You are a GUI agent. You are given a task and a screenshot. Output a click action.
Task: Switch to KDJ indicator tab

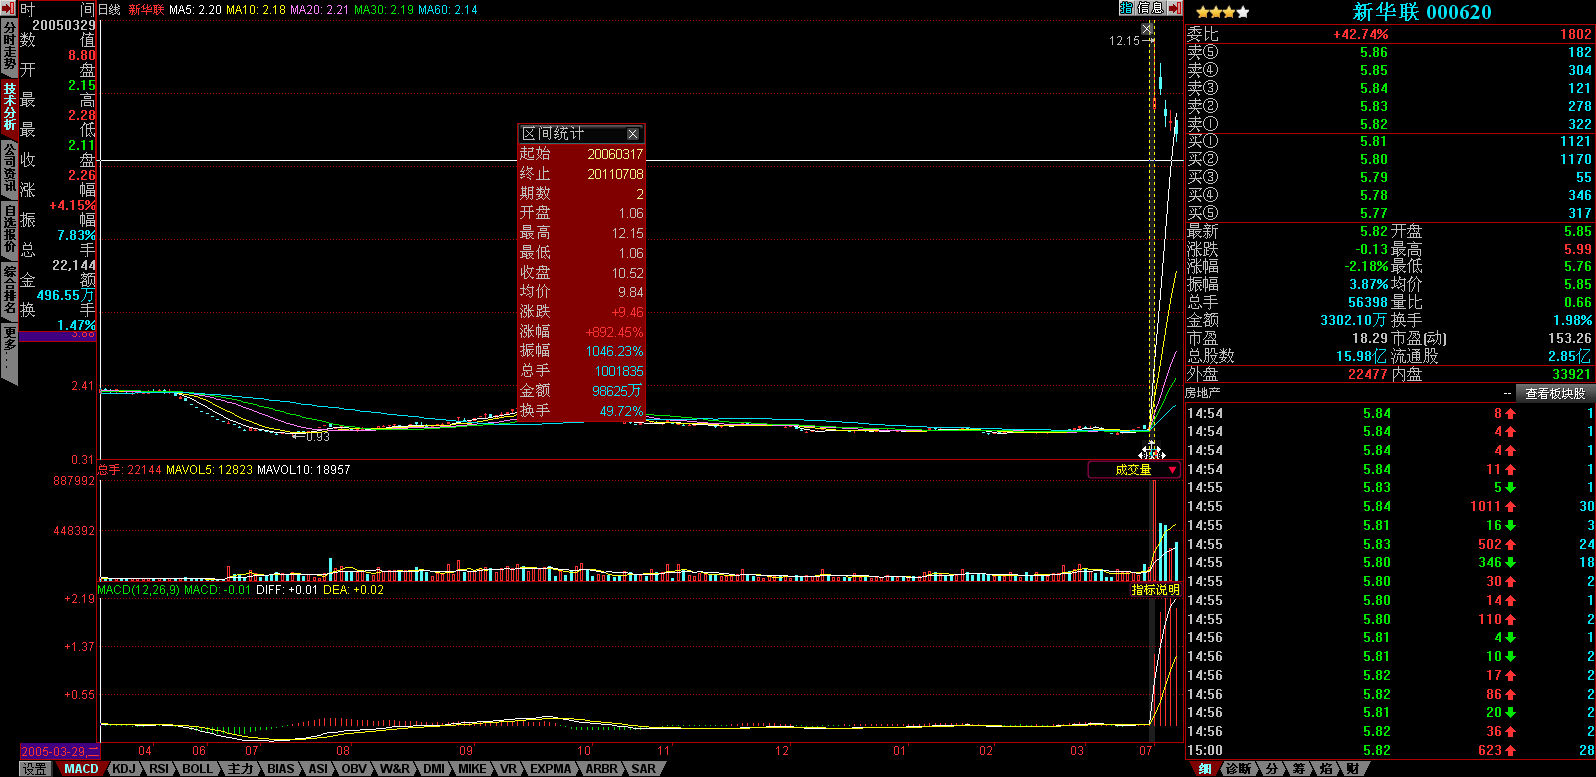(123, 769)
